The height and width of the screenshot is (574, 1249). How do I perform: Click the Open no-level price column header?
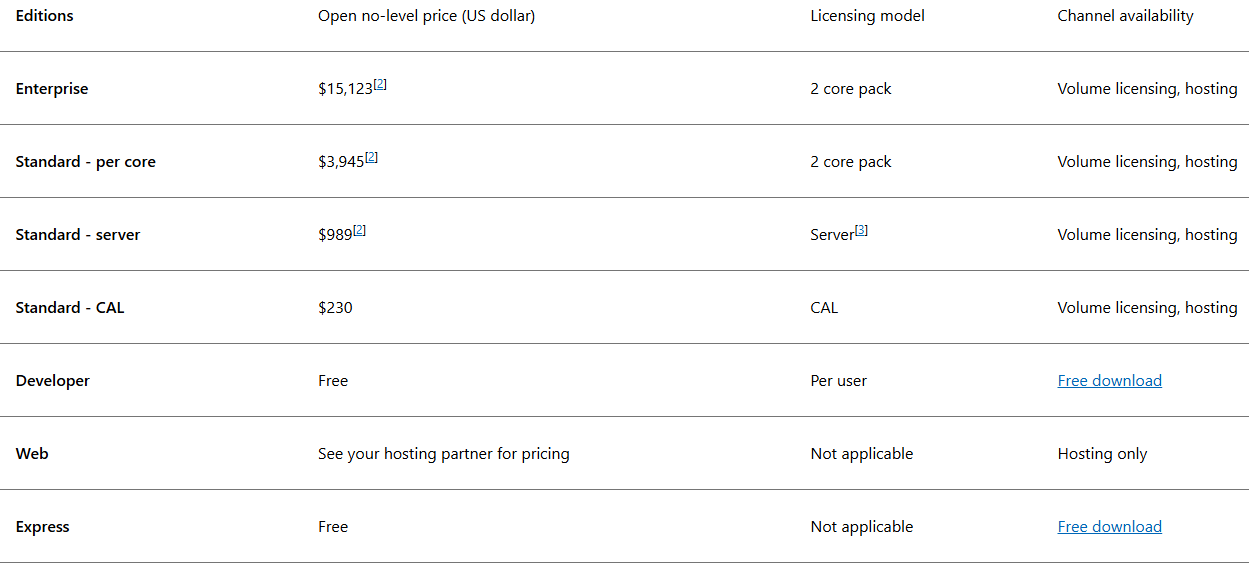(426, 16)
